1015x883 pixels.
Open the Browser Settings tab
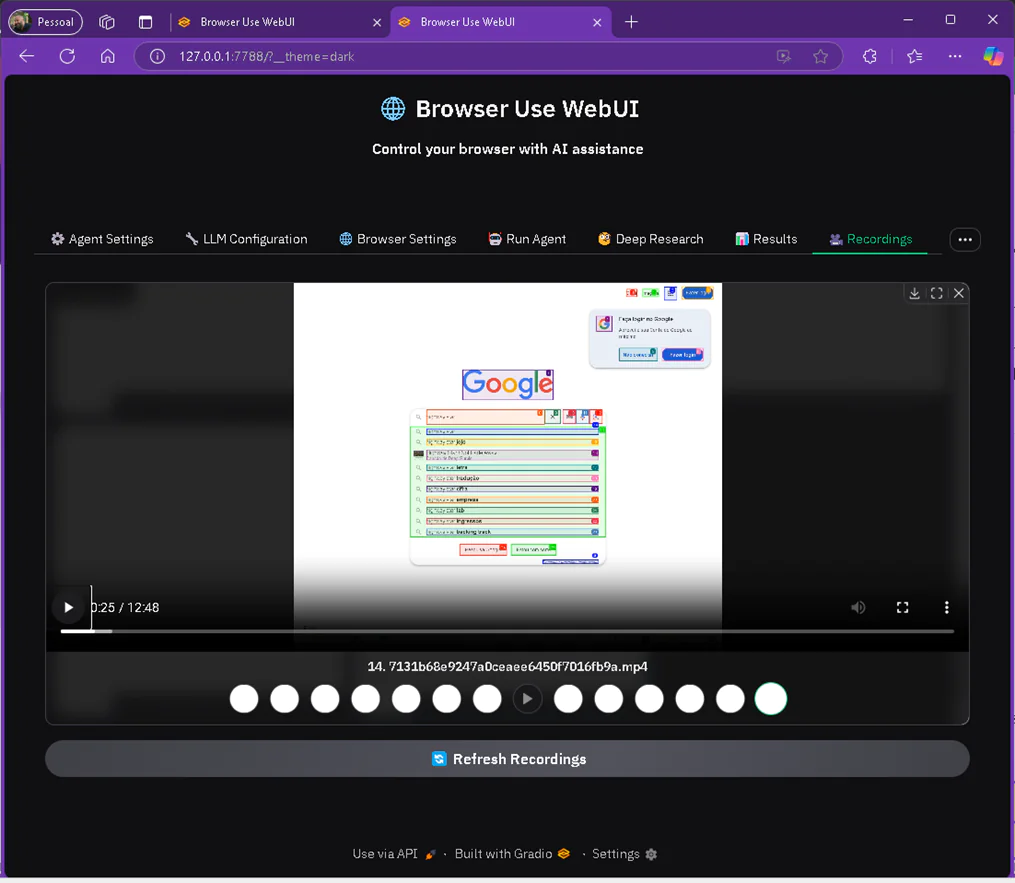coord(397,239)
